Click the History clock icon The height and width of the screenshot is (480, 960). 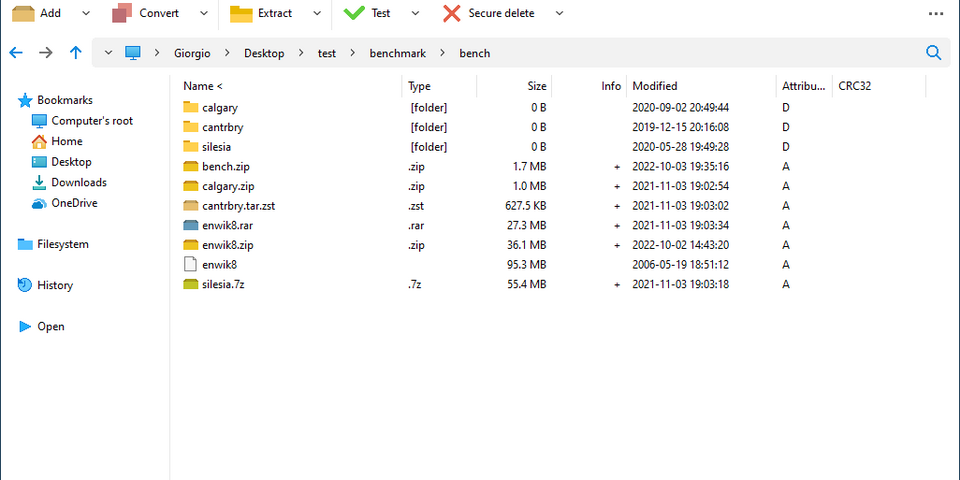click(x=25, y=285)
